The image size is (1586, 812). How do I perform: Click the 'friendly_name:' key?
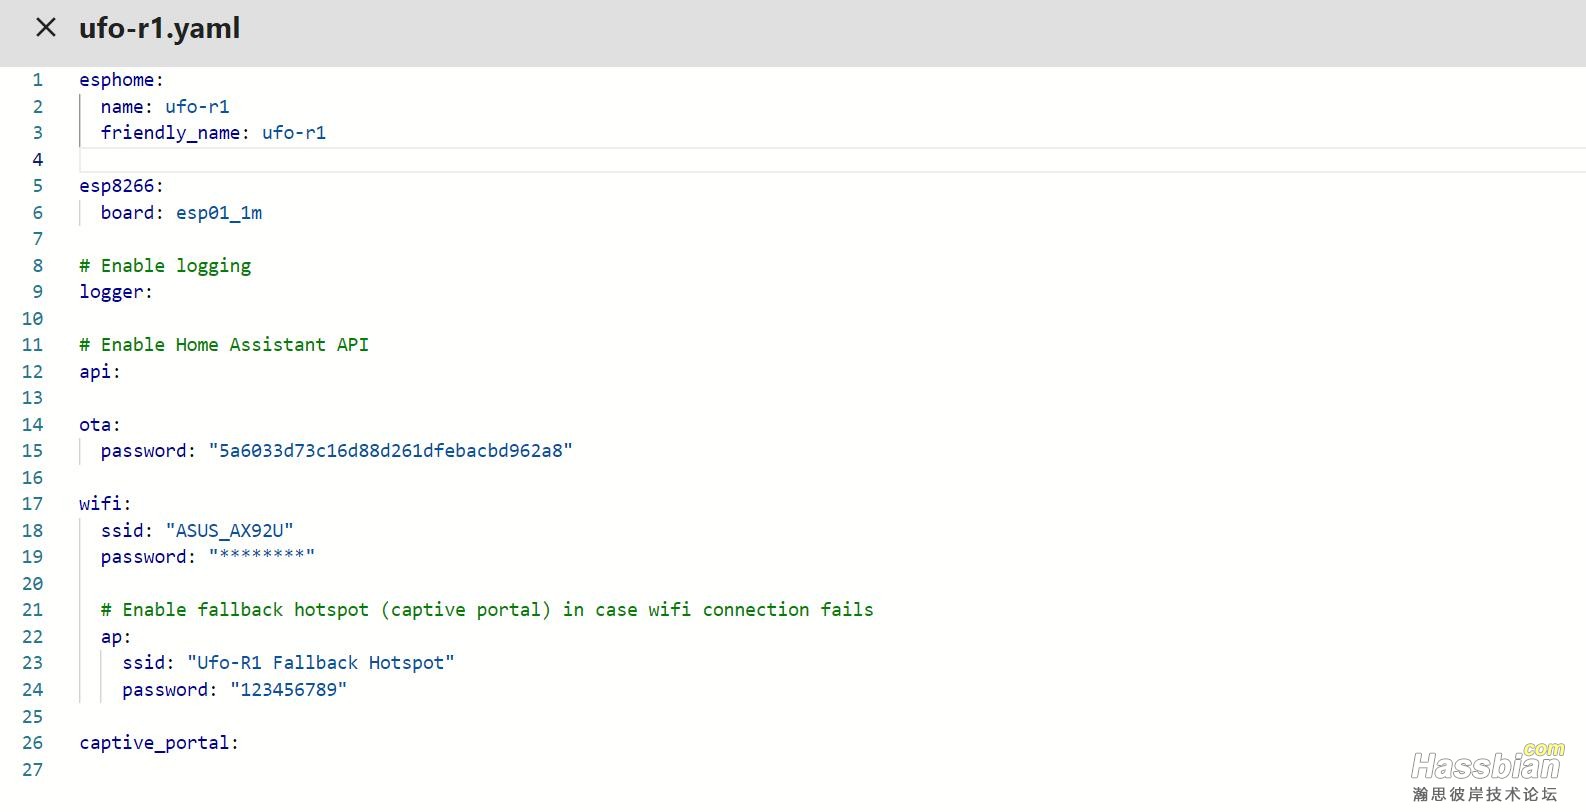175,133
